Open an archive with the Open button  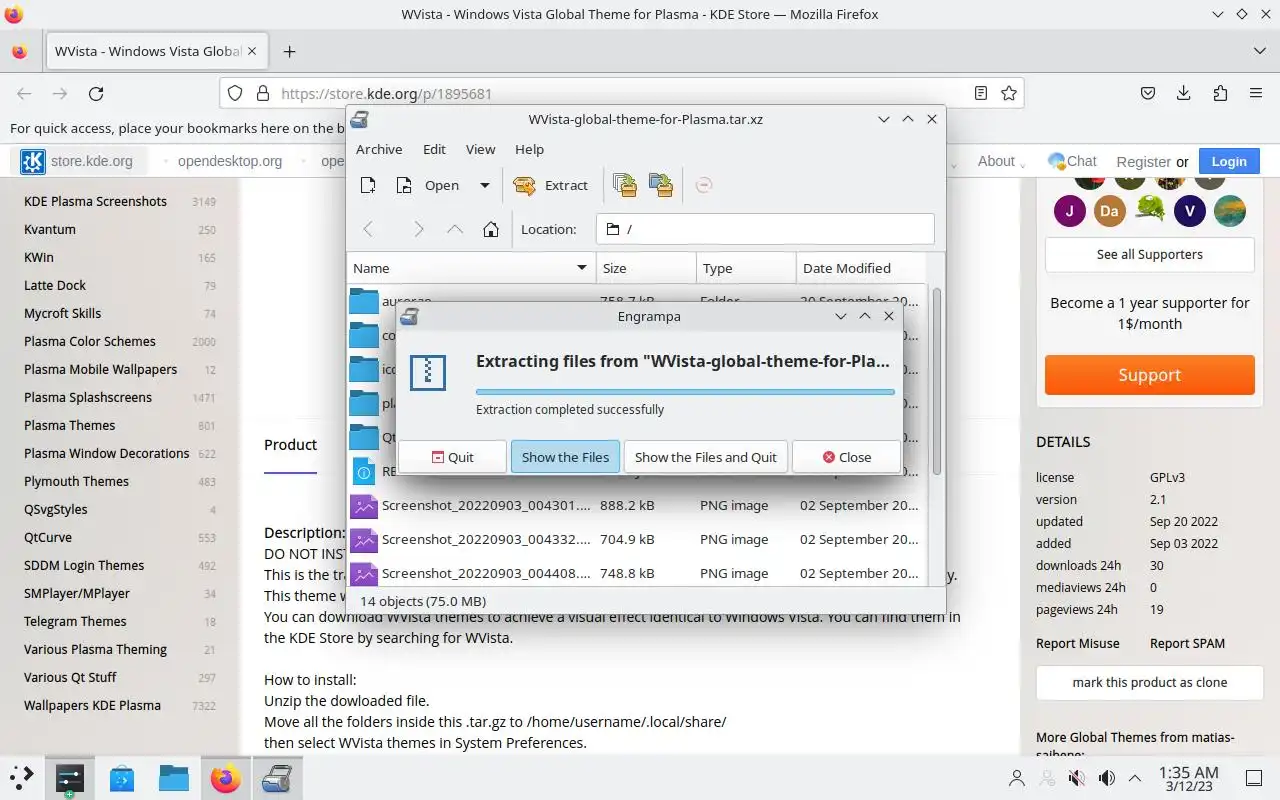pyautogui.click(x=428, y=185)
